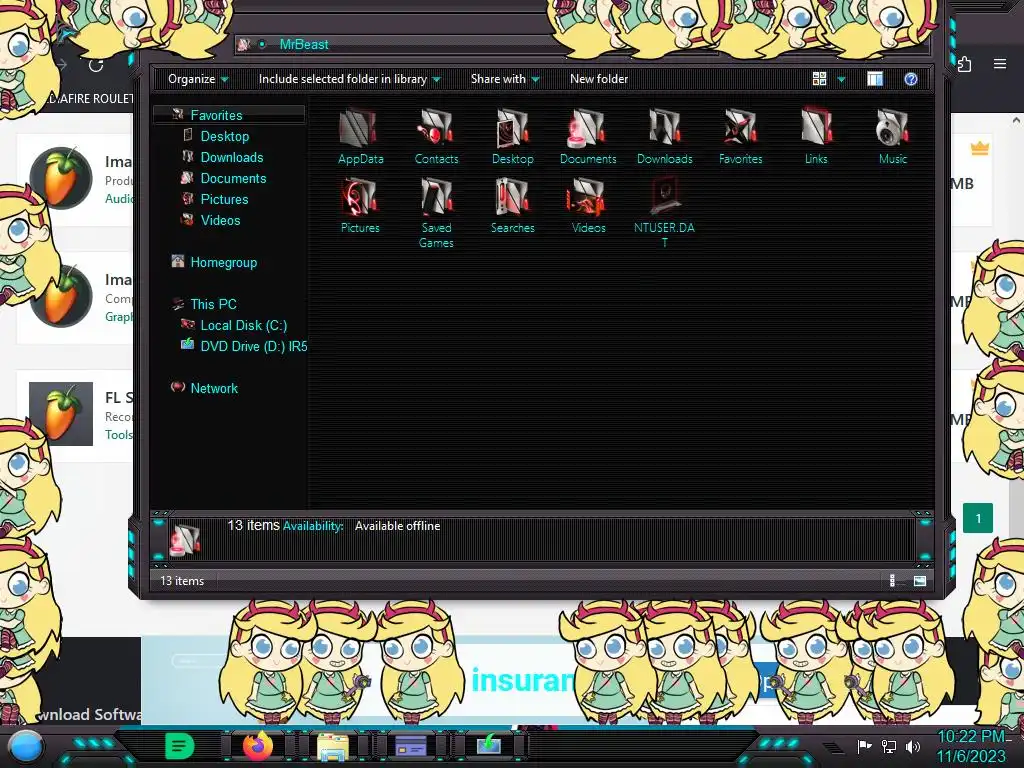This screenshot has height=768, width=1024.
Task: Go to Videos in navigation pane
Action: (220, 220)
